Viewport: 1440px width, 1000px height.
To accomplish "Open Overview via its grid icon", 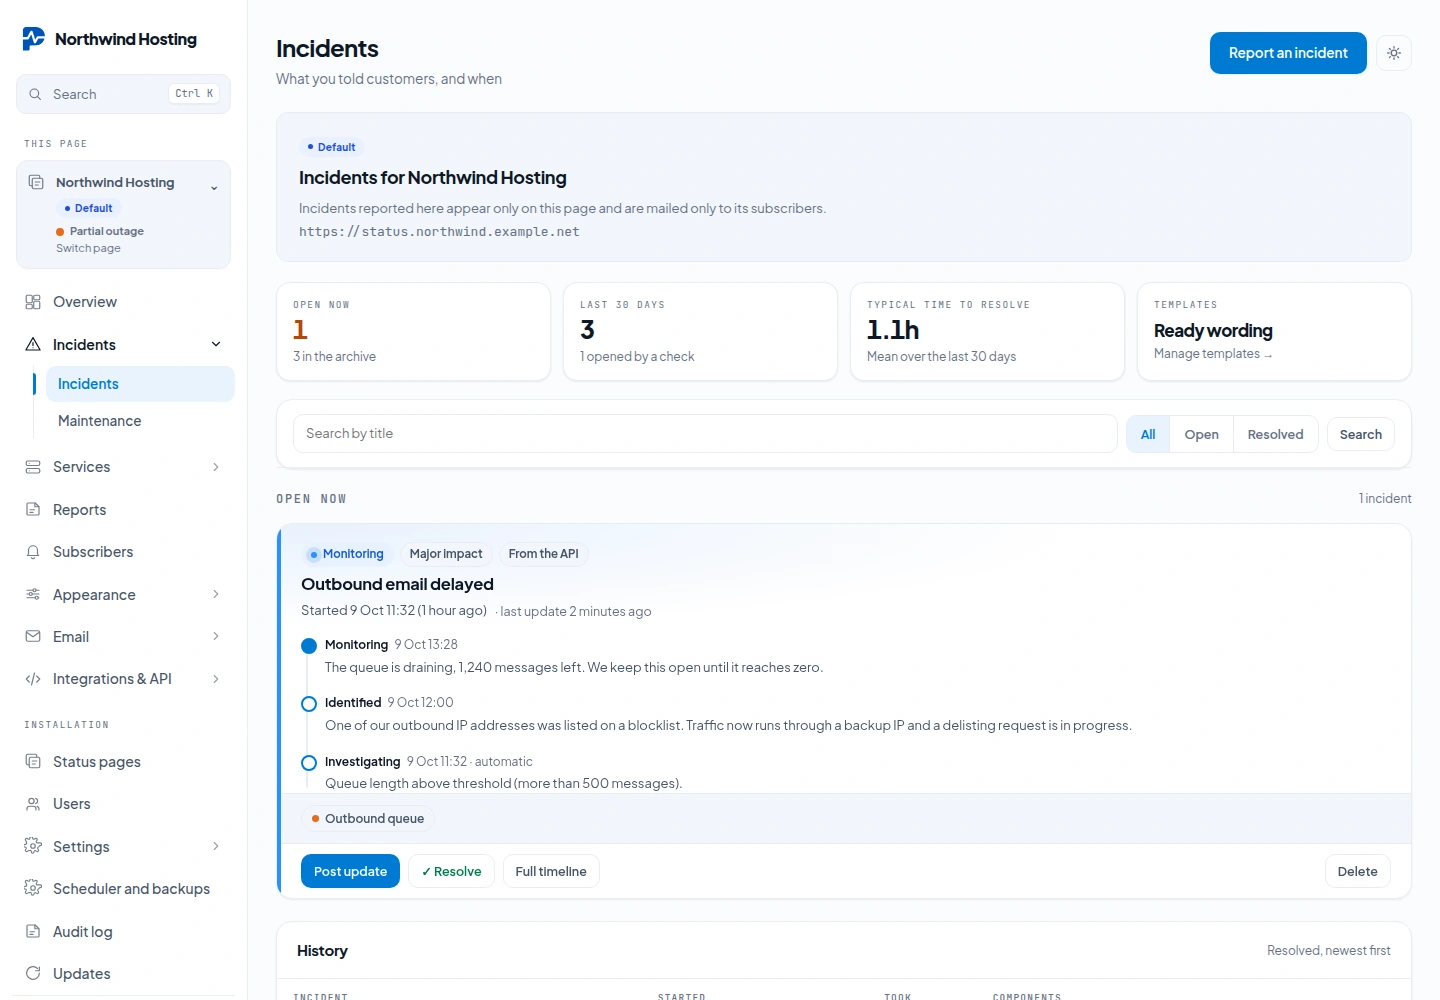I will (x=33, y=302).
